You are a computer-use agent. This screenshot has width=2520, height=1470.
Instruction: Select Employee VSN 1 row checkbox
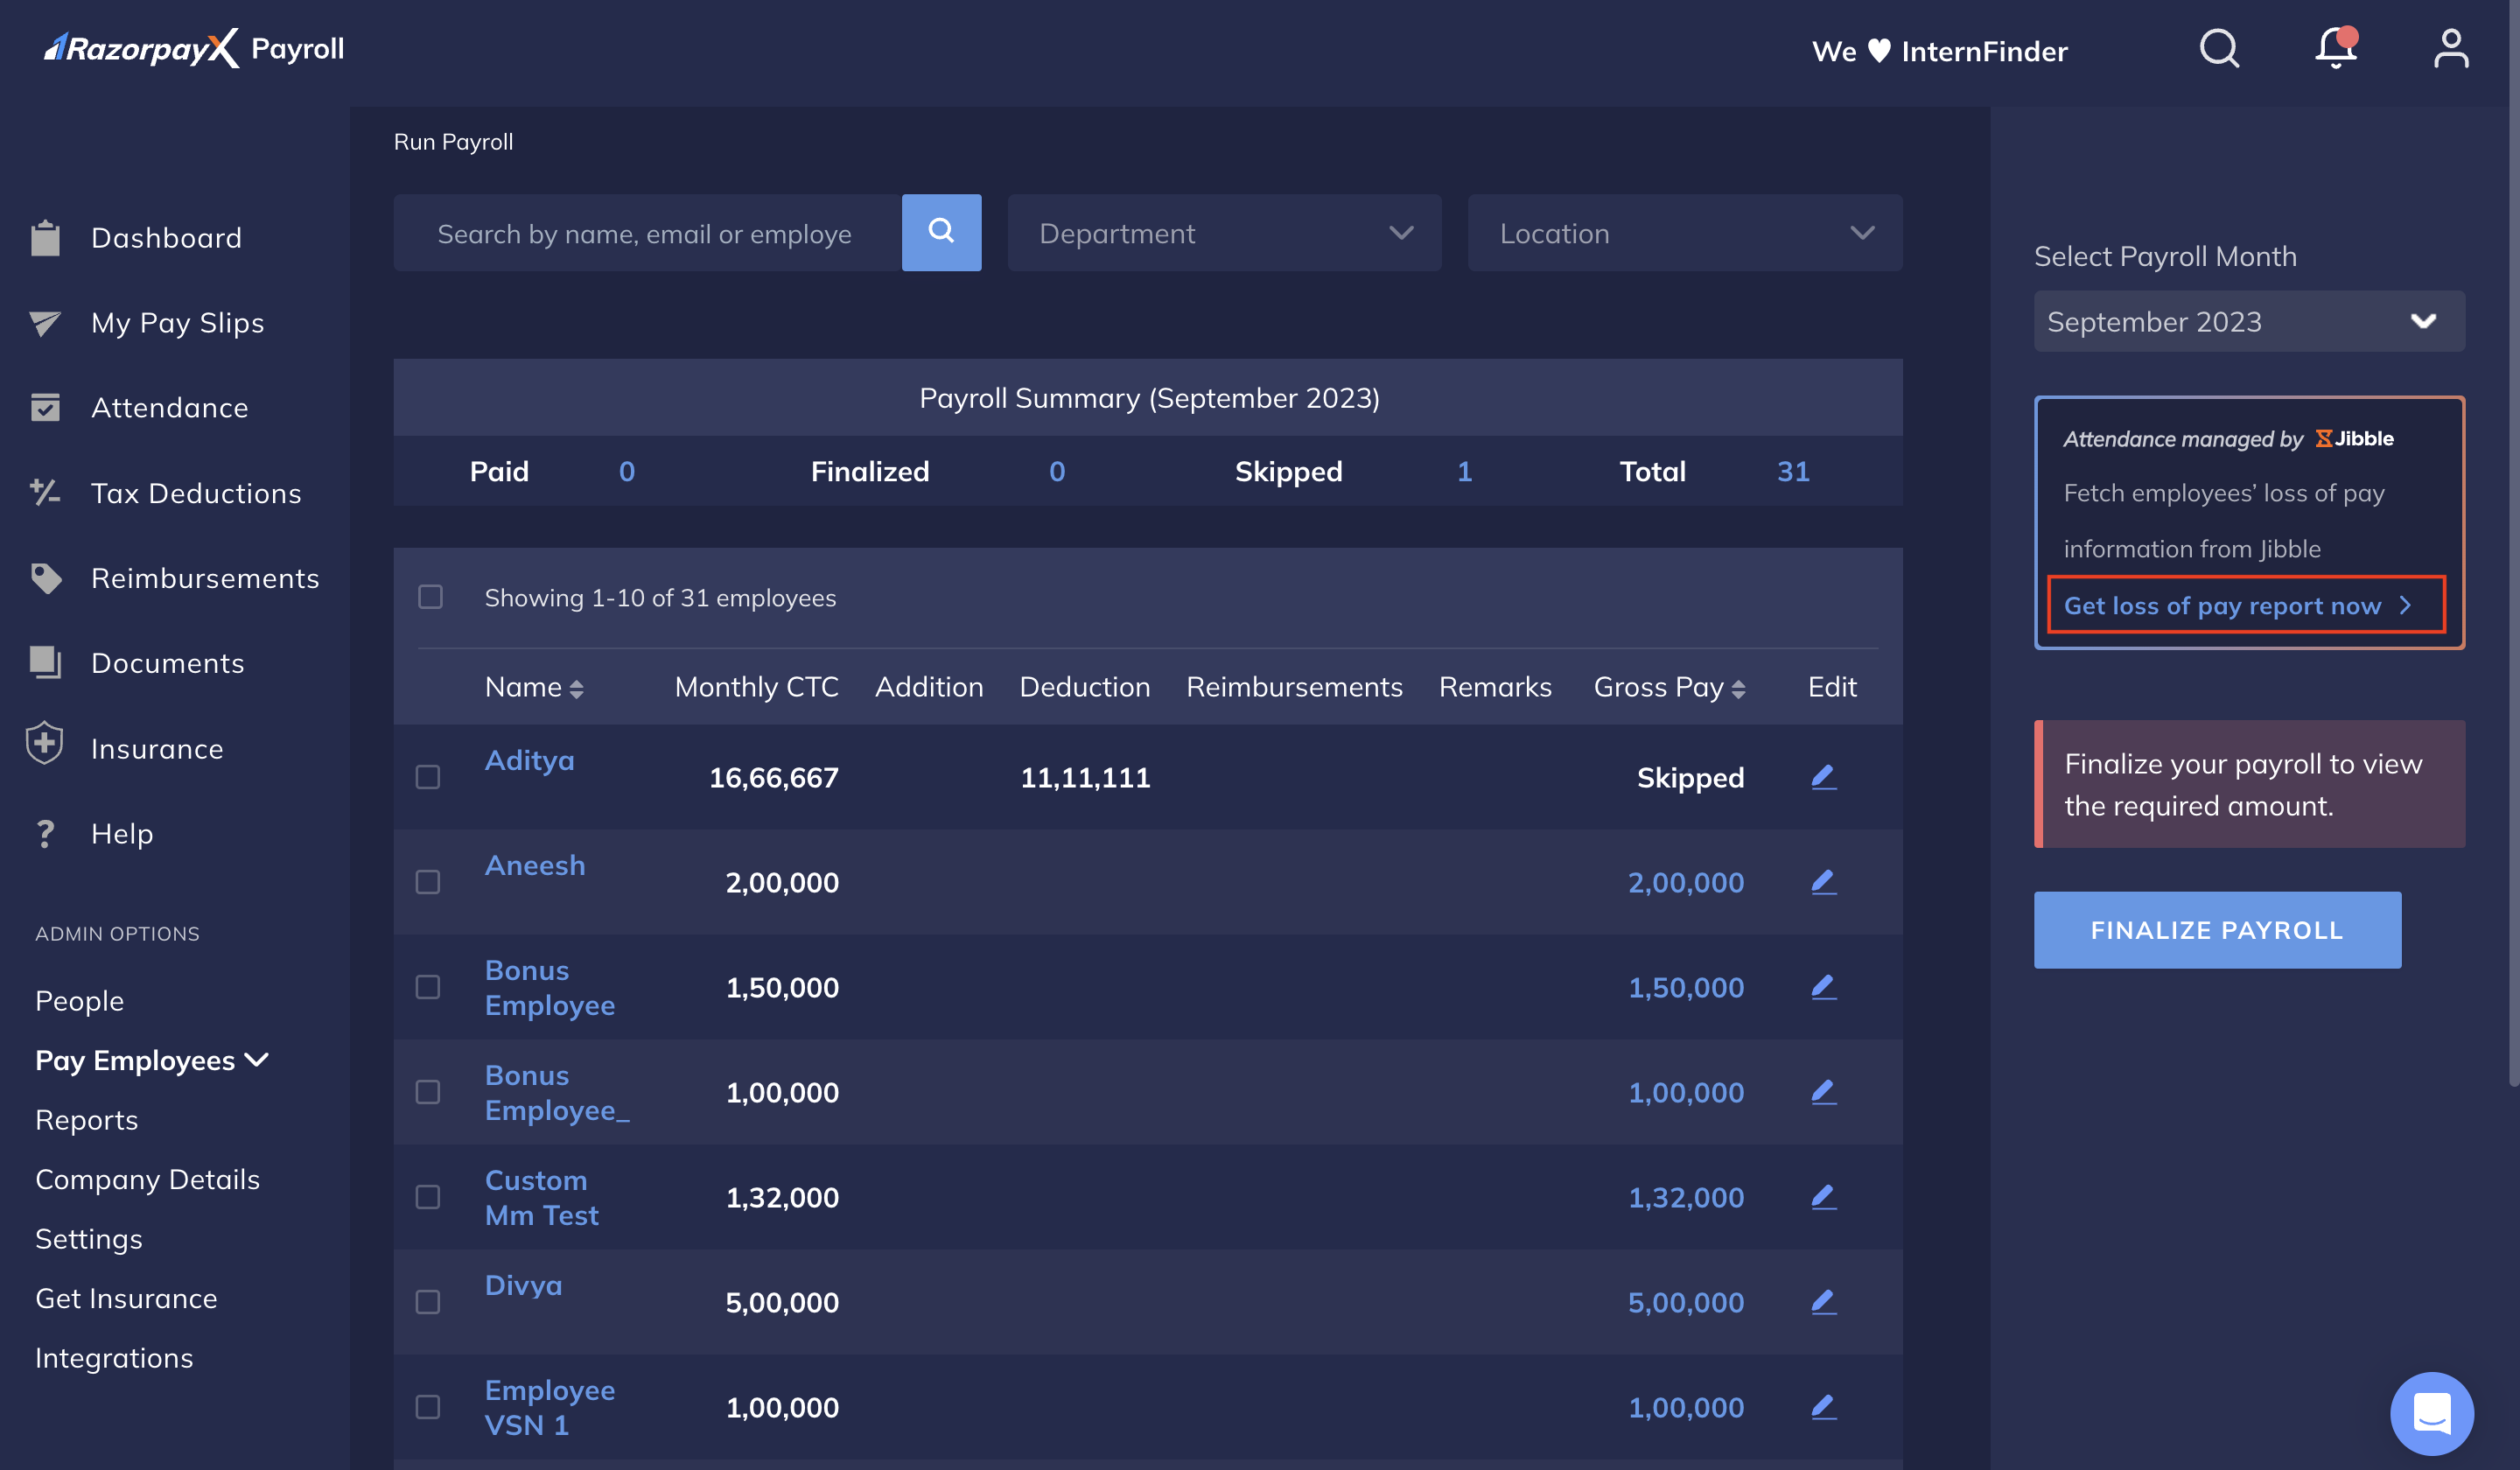pyautogui.click(x=428, y=1407)
